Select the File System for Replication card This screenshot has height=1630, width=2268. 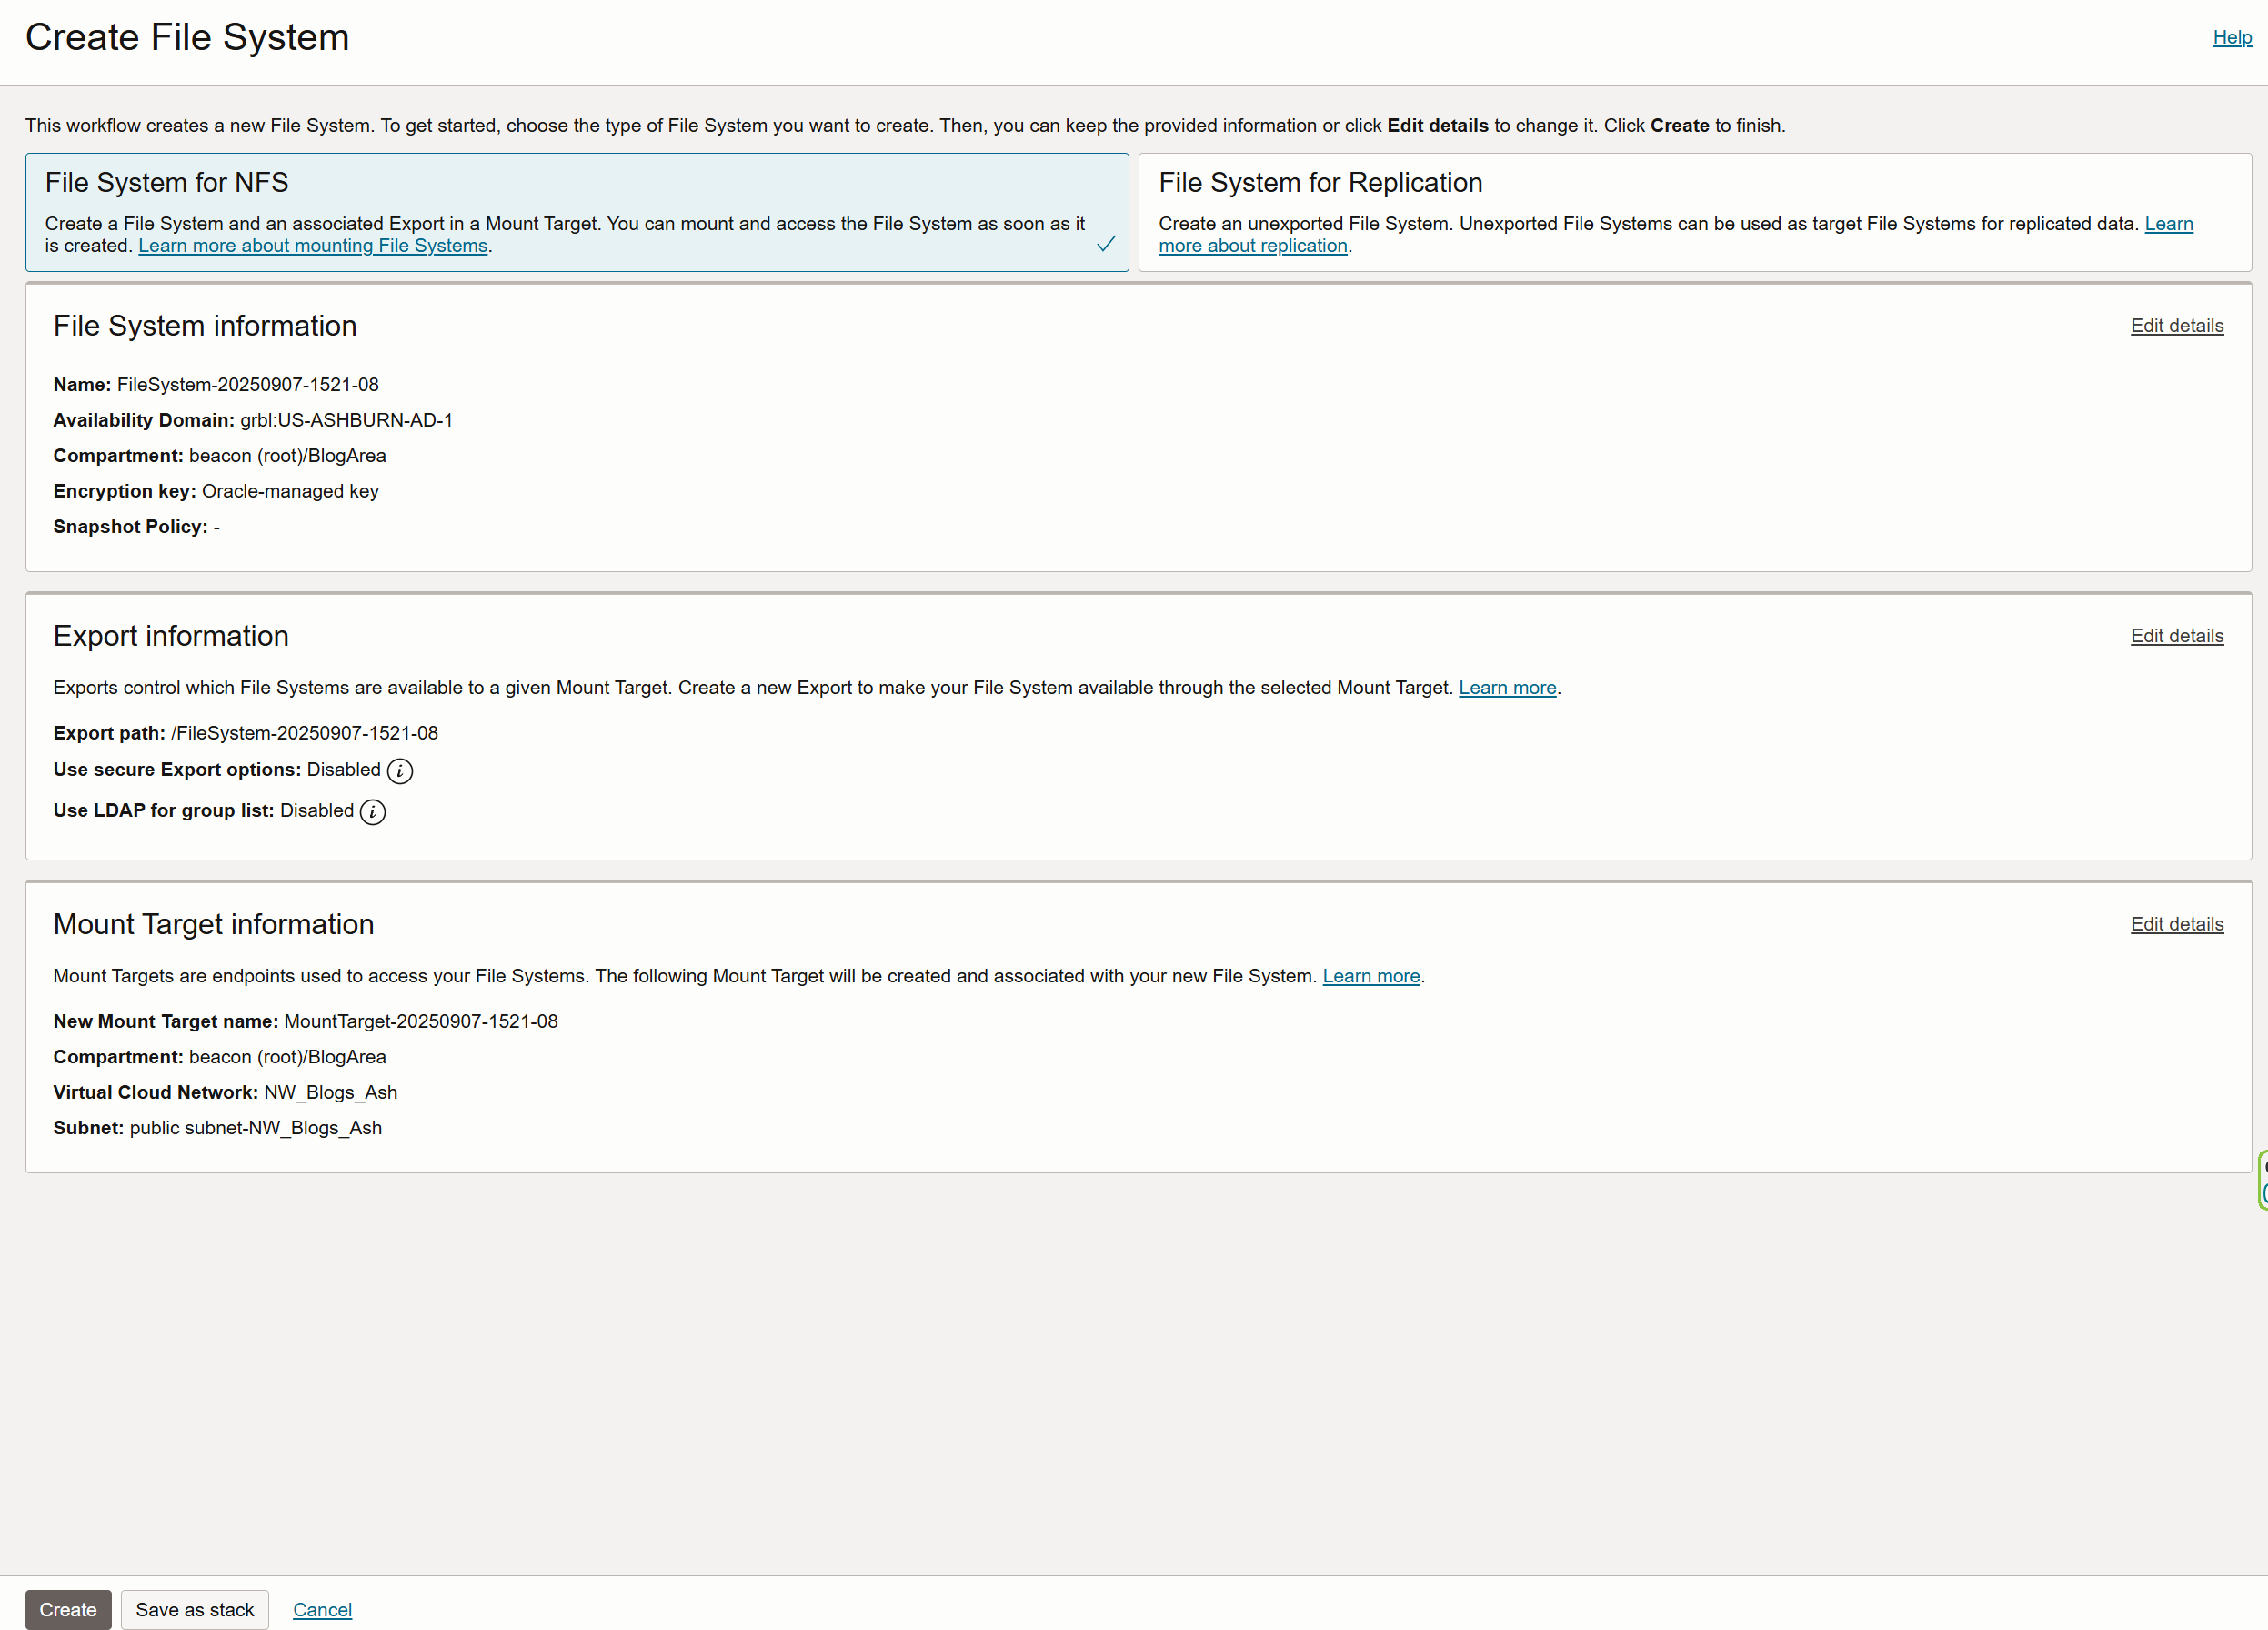1695,212
